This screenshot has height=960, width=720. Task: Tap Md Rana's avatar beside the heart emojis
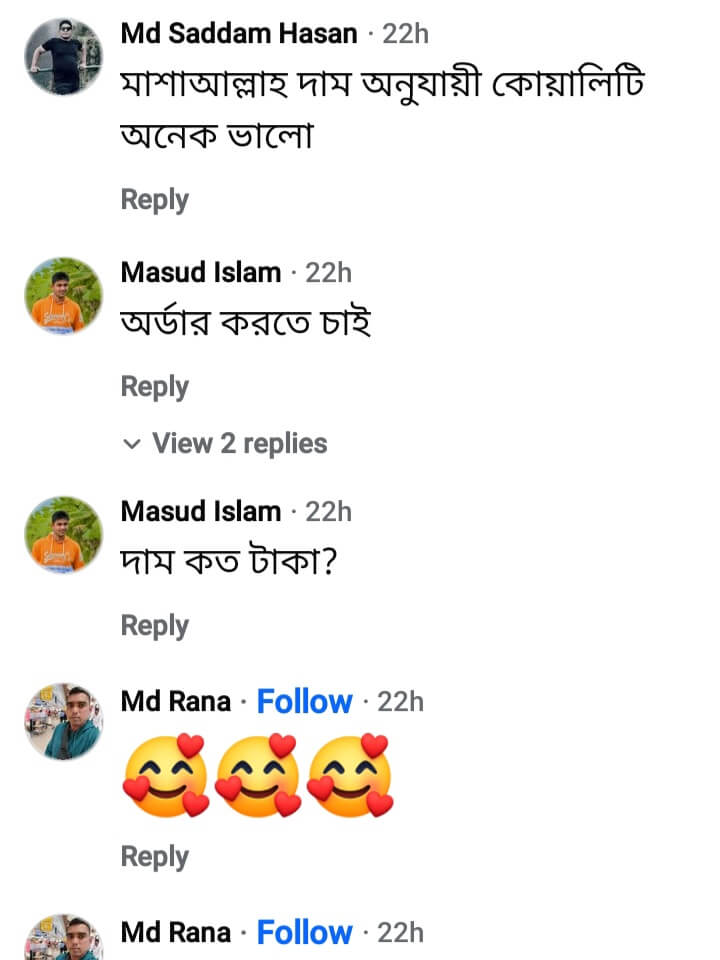click(63, 722)
